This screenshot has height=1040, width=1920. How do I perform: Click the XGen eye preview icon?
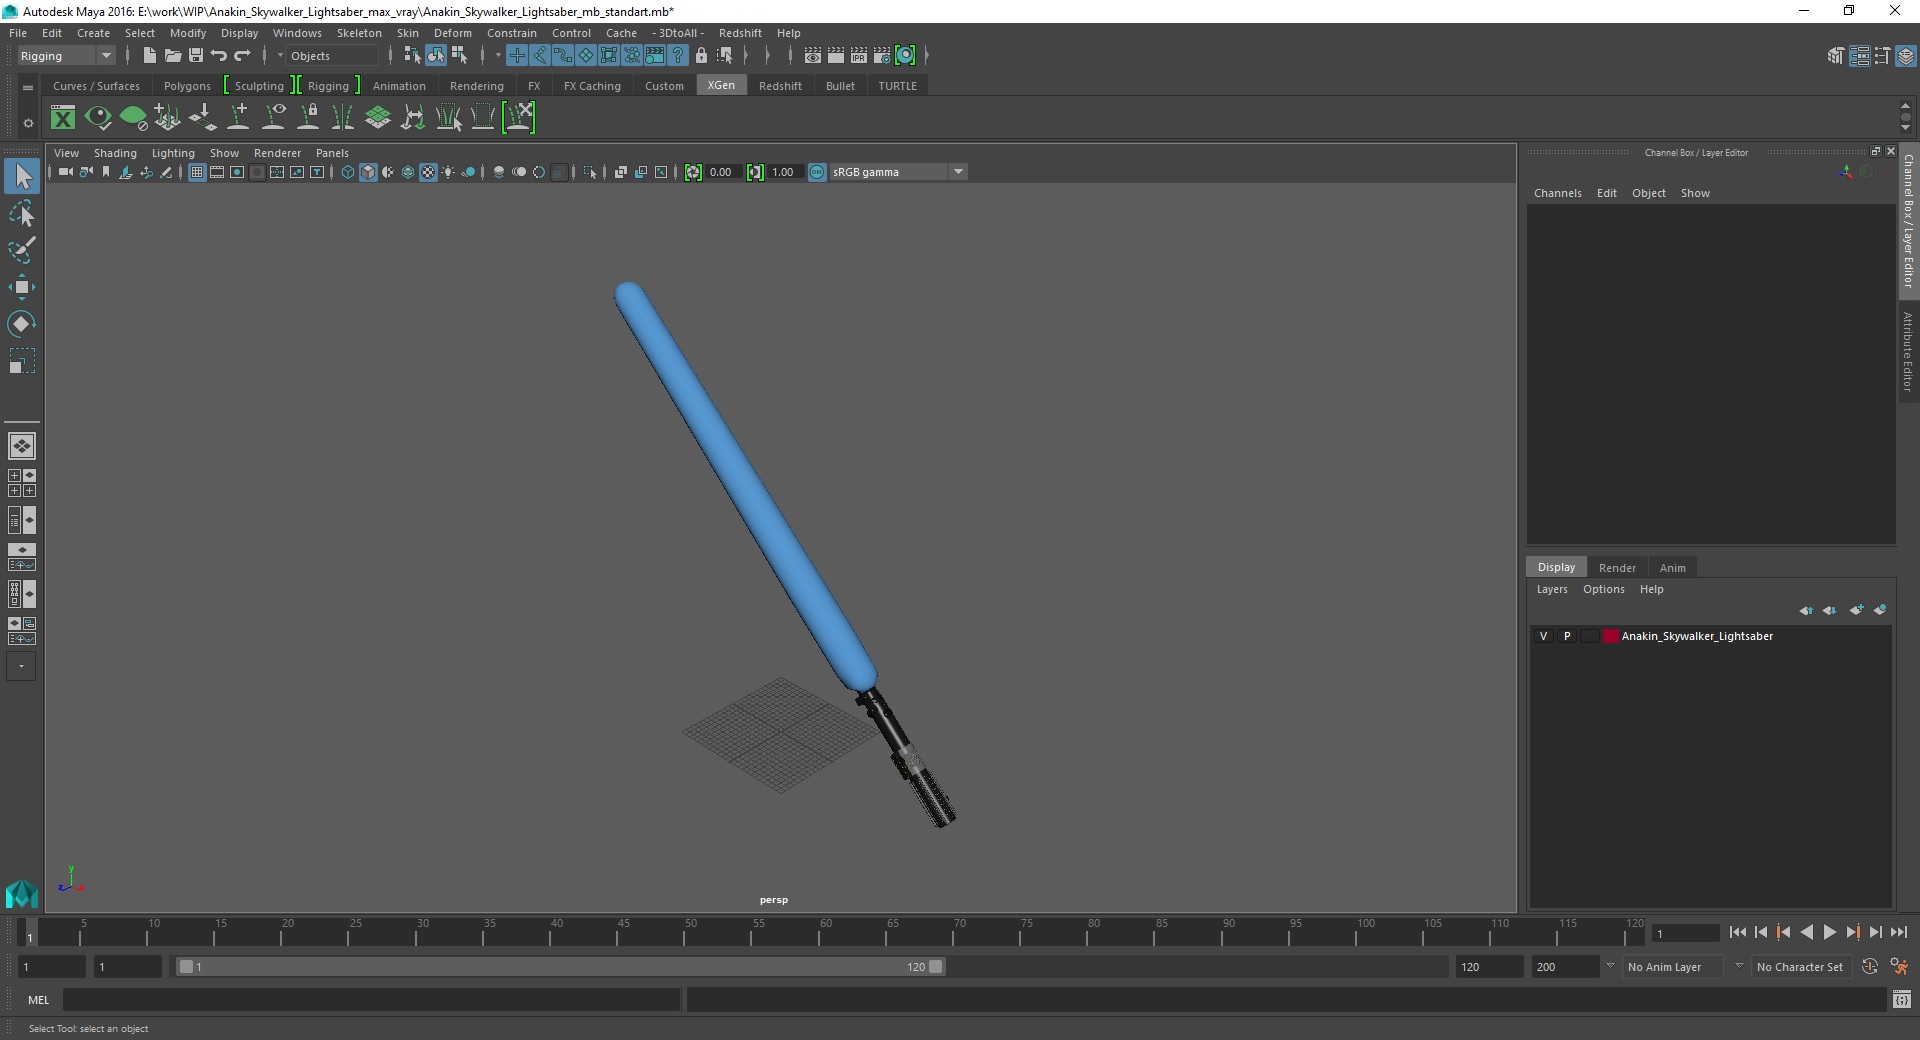pos(98,118)
